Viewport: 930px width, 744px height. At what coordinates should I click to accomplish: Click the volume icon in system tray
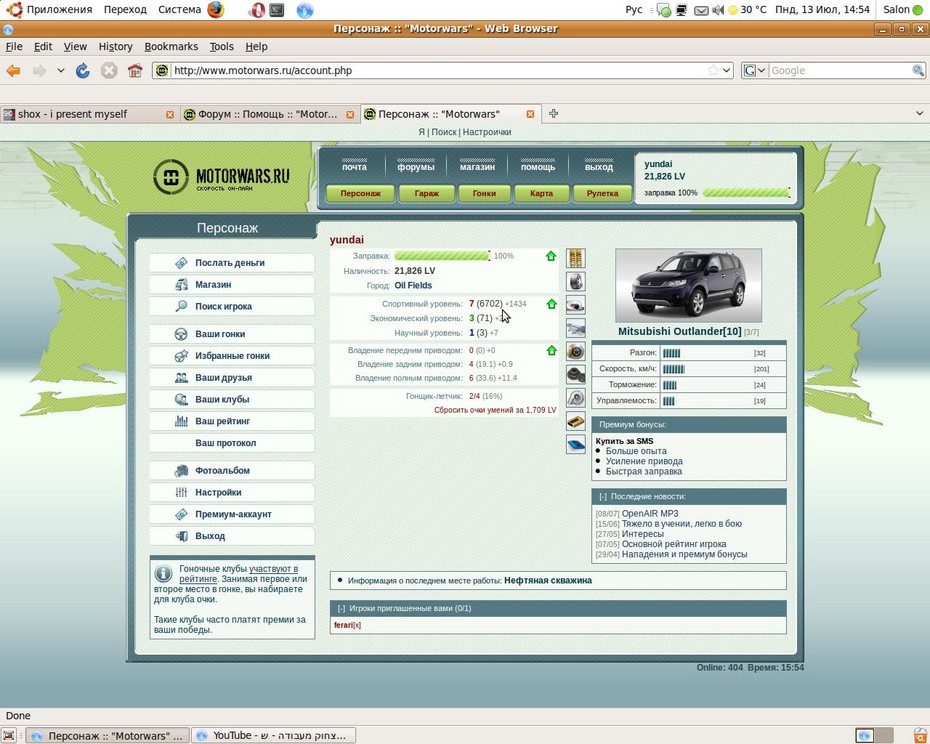pyautogui.click(x=718, y=10)
